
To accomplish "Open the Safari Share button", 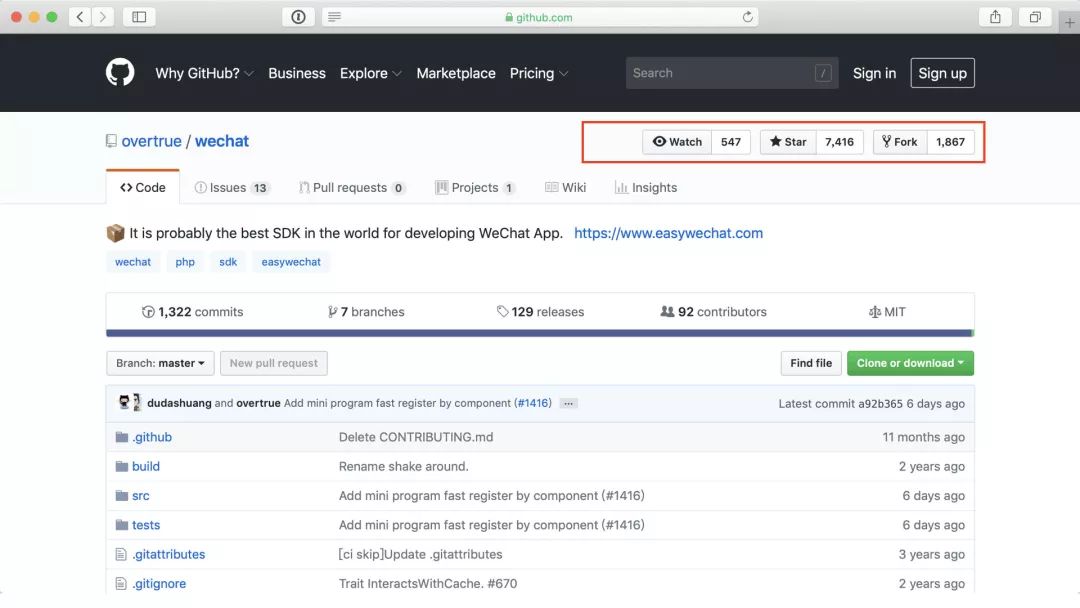I will point(995,17).
